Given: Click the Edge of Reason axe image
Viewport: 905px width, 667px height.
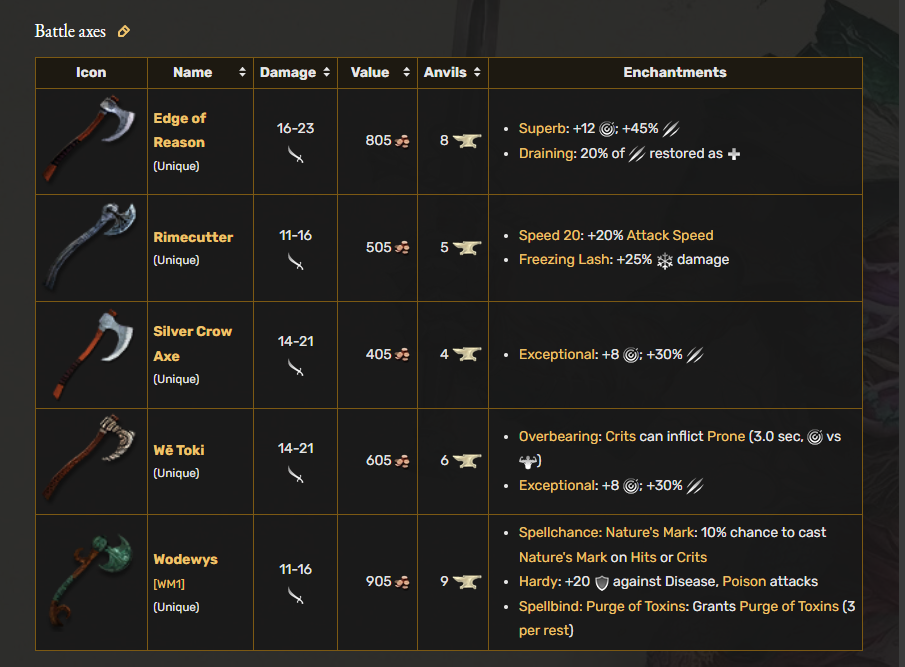Looking at the screenshot, I should 91,139.
